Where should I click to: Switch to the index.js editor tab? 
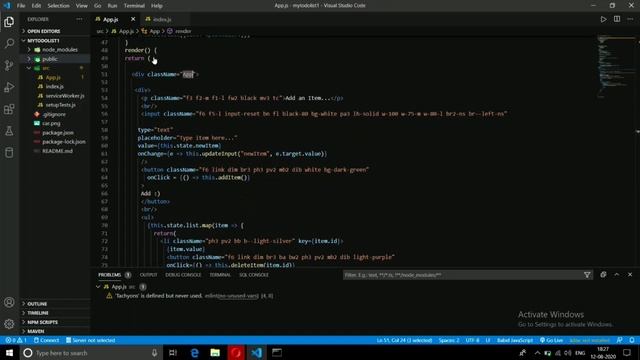[162, 19]
